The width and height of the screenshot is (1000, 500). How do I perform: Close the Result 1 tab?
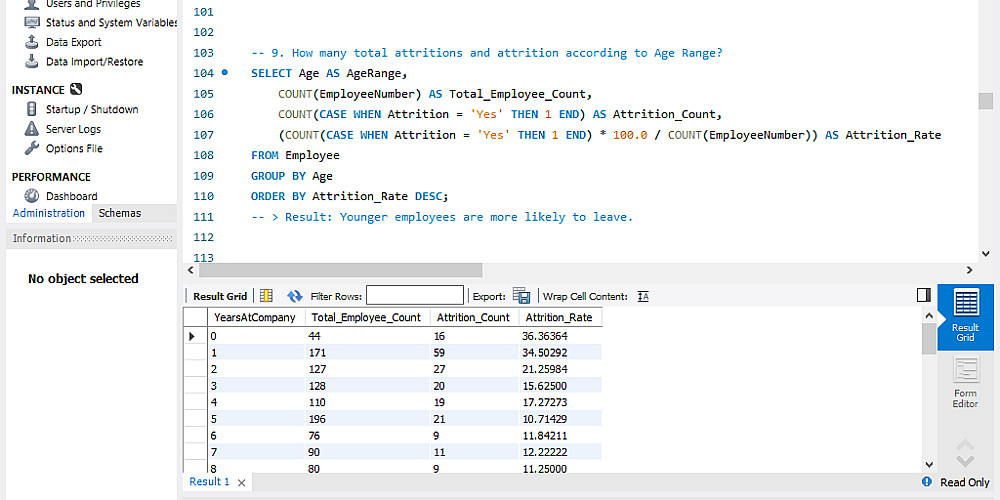[x=241, y=482]
